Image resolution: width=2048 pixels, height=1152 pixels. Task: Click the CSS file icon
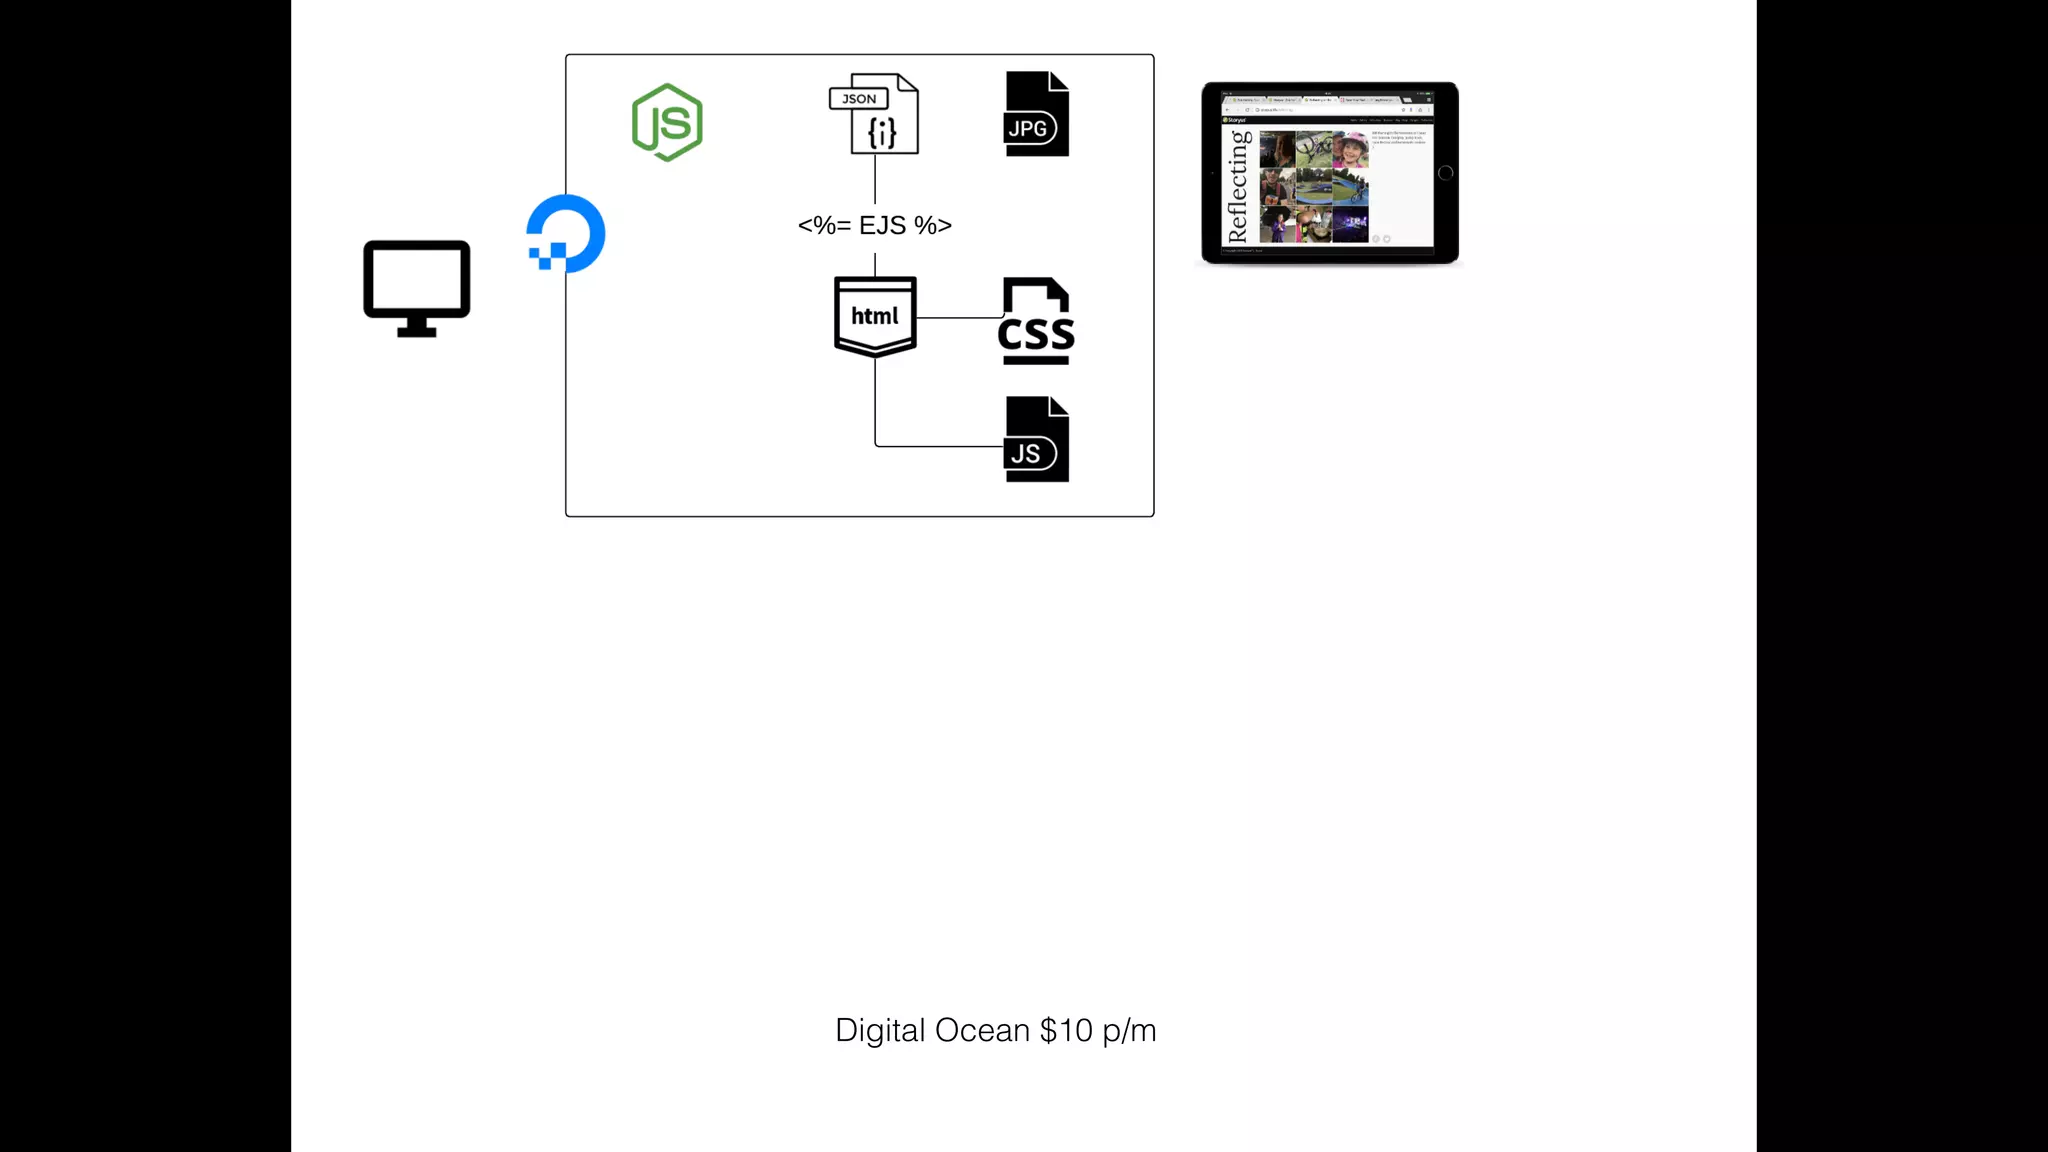pos(1036,321)
